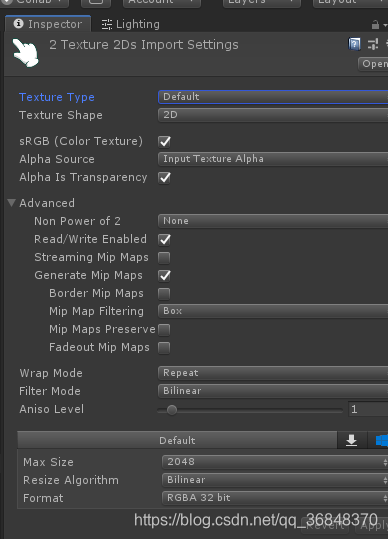This screenshot has width=388, height=539.
Task: Toggle Generate Mip Maps checkbox
Action: (x=164, y=275)
